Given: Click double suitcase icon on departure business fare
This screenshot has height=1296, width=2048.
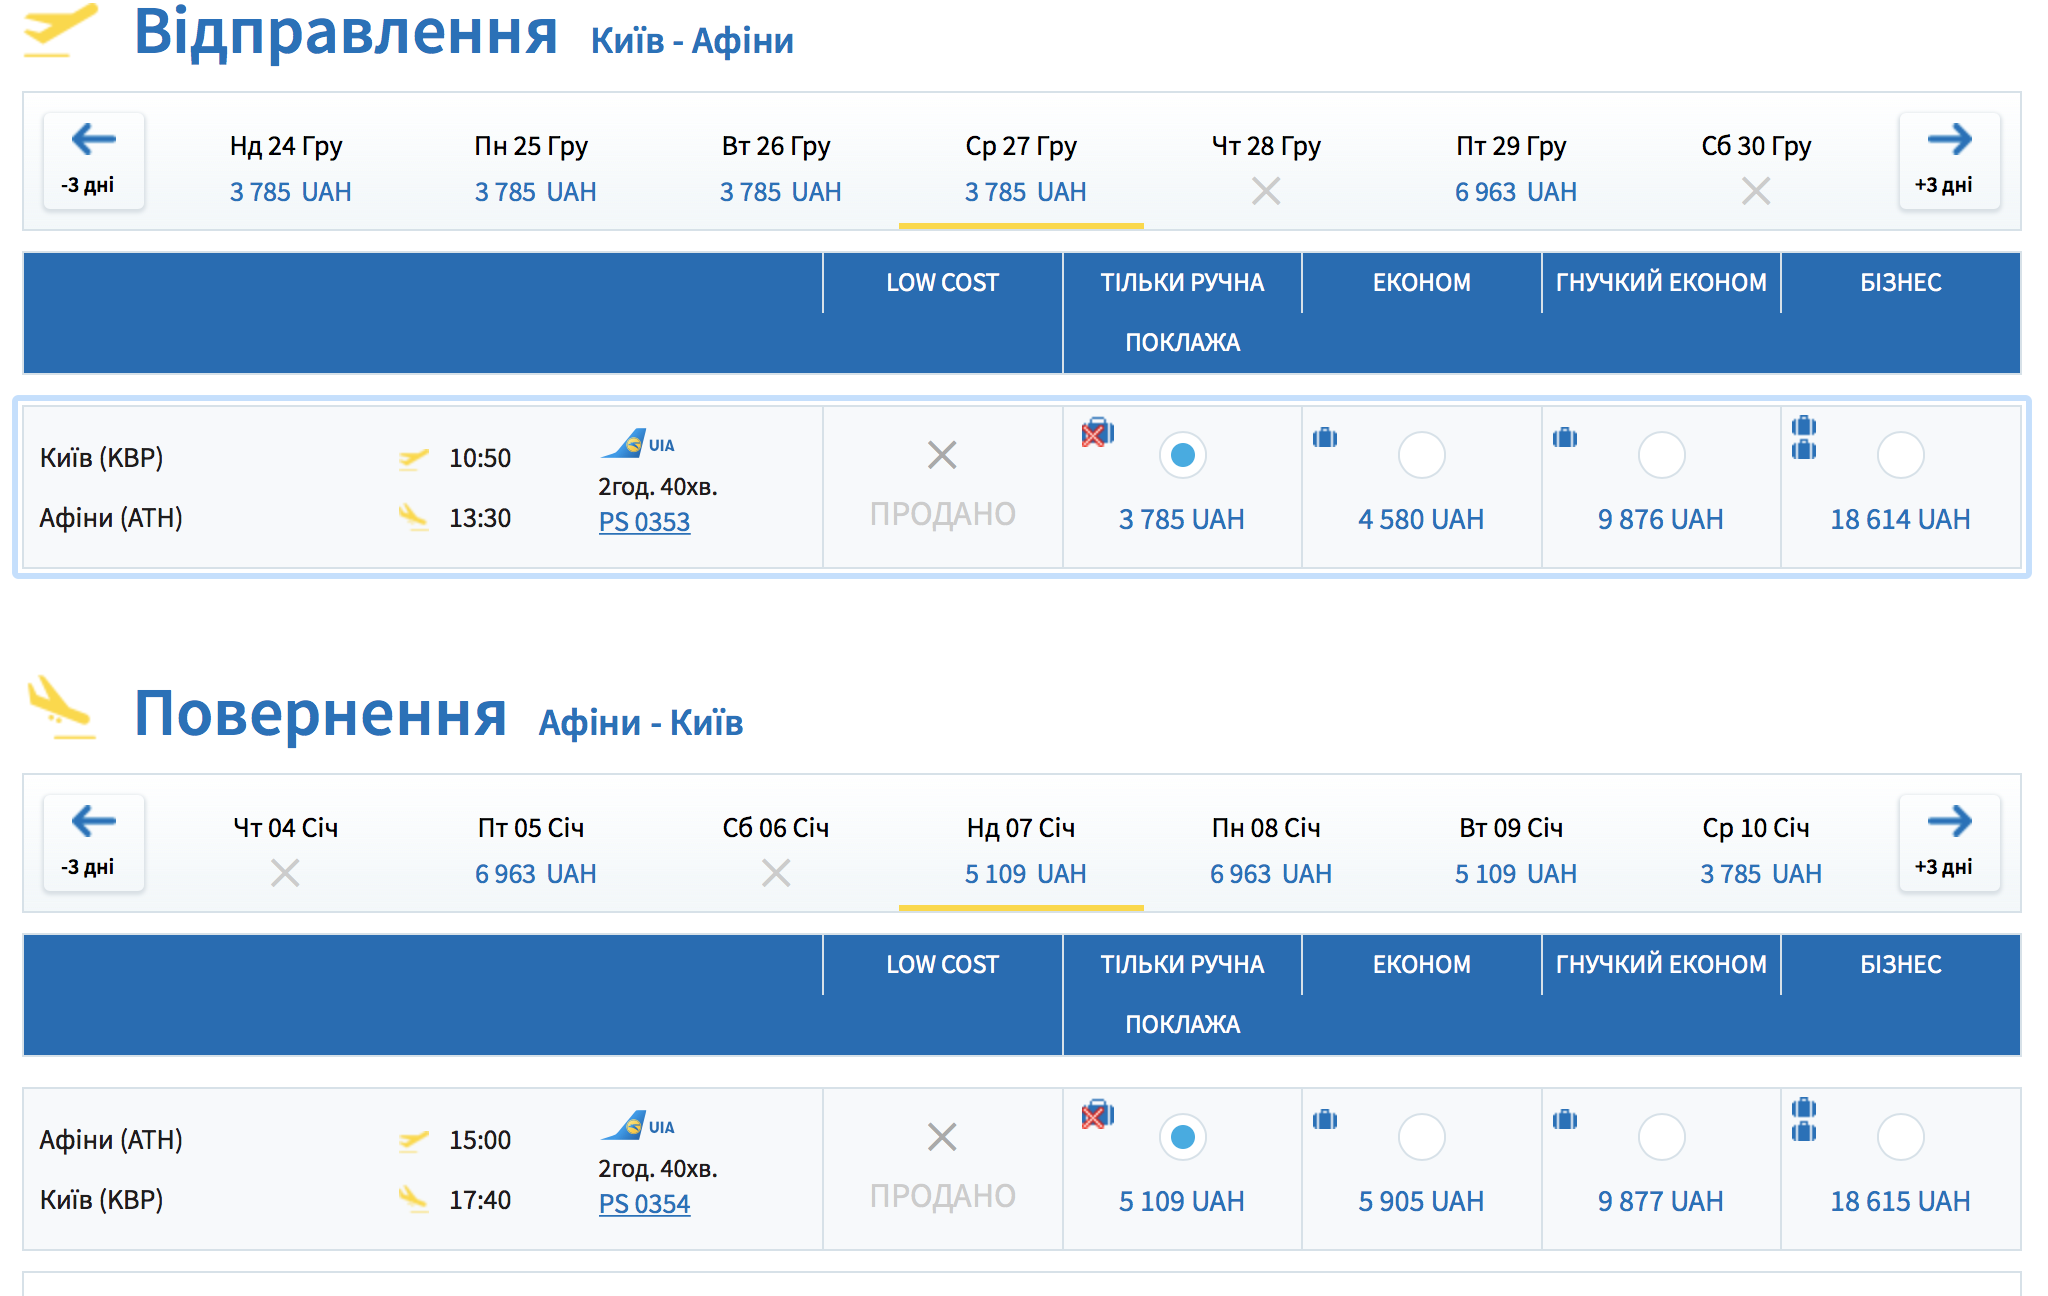Looking at the screenshot, I should point(1804,438).
